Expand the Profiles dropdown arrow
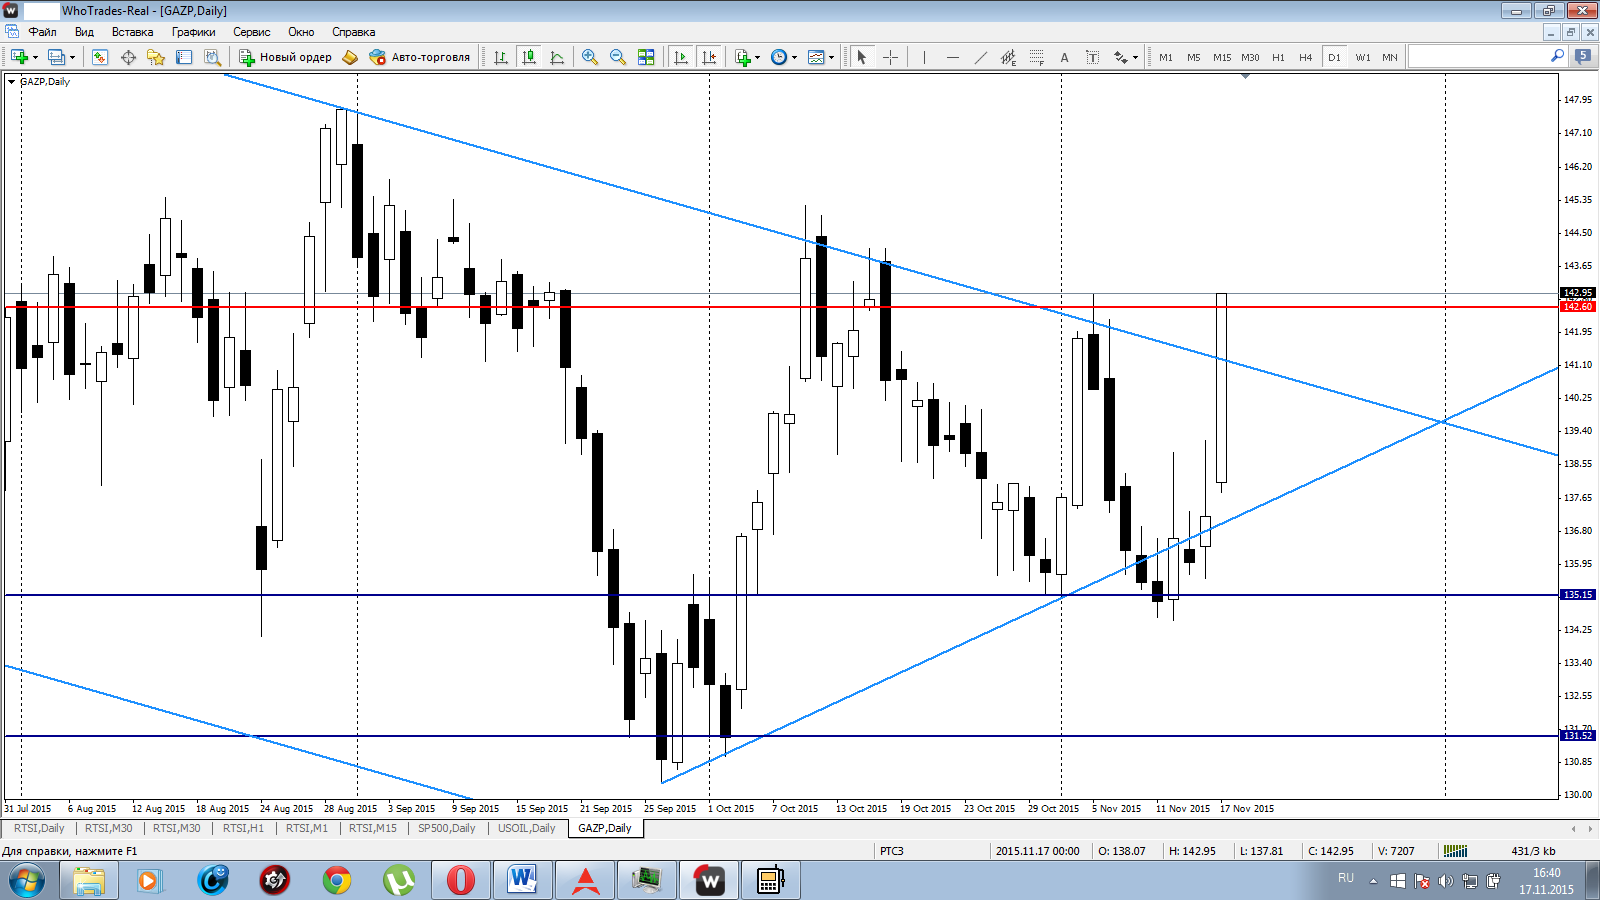This screenshot has height=900, width=1600. click(x=72, y=57)
